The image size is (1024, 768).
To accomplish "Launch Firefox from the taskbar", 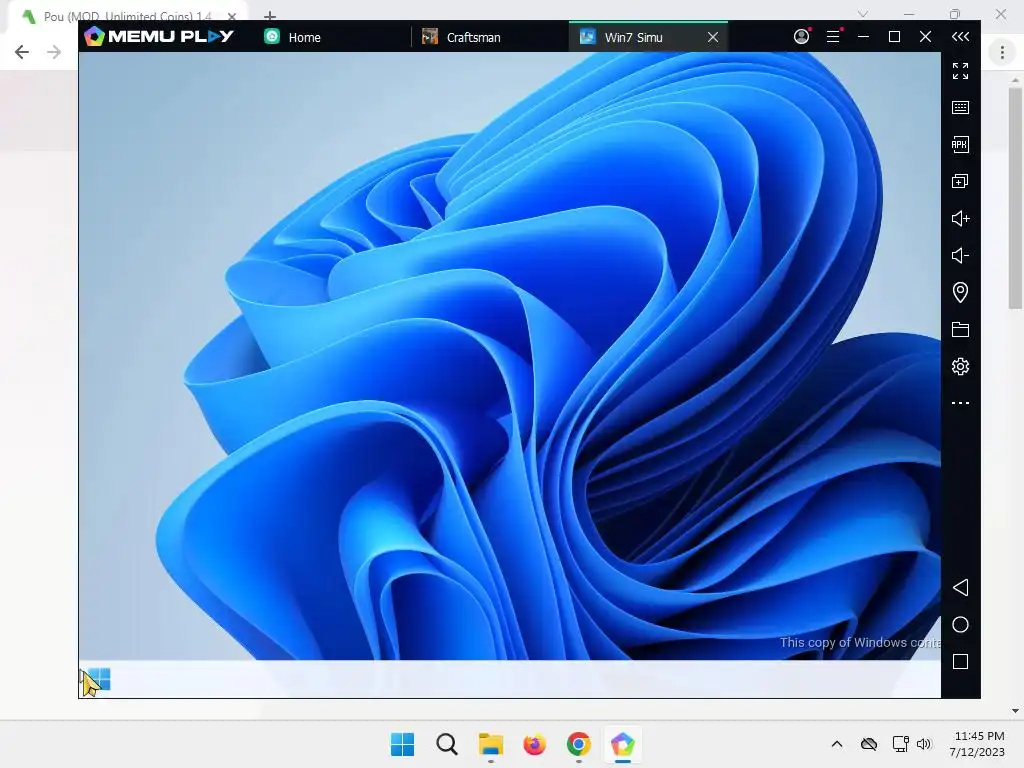I will pyautogui.click(x=534, y=744).
